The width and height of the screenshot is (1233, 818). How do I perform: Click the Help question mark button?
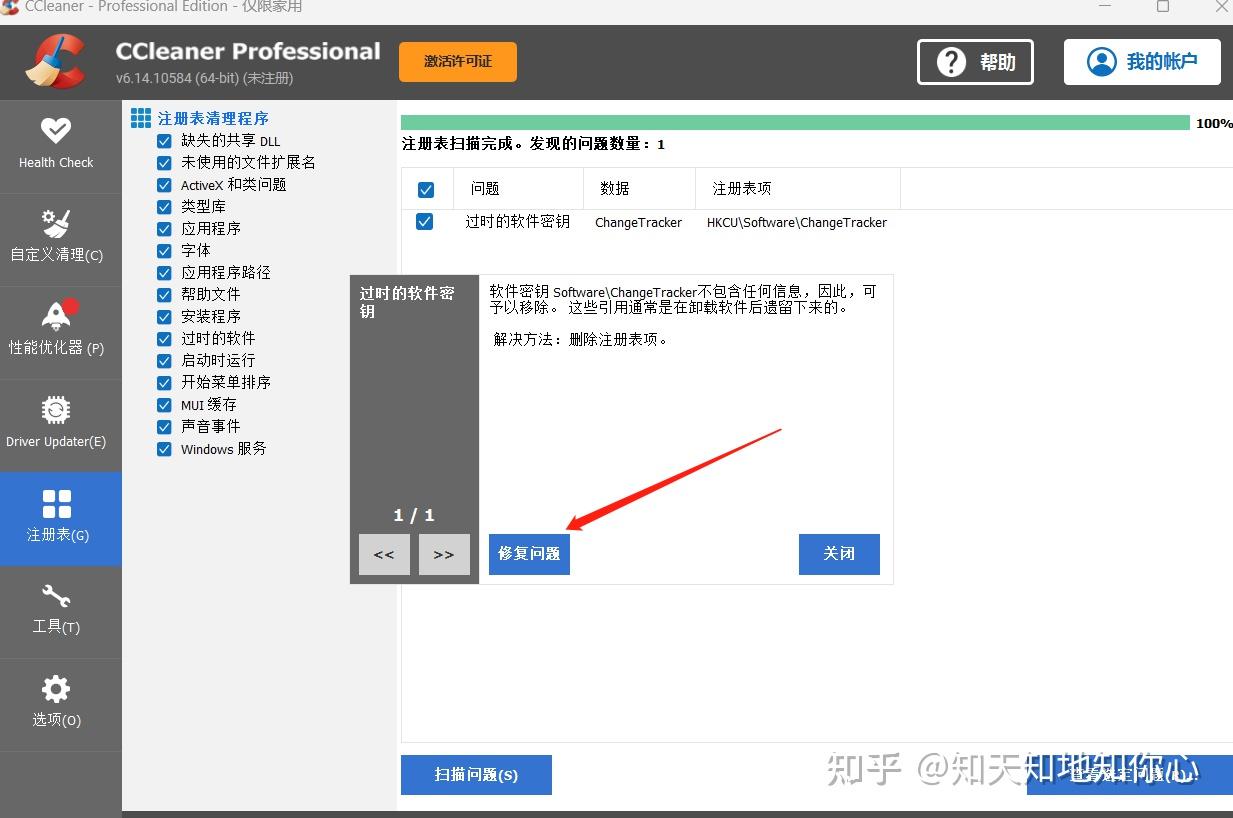coord(975,62)
